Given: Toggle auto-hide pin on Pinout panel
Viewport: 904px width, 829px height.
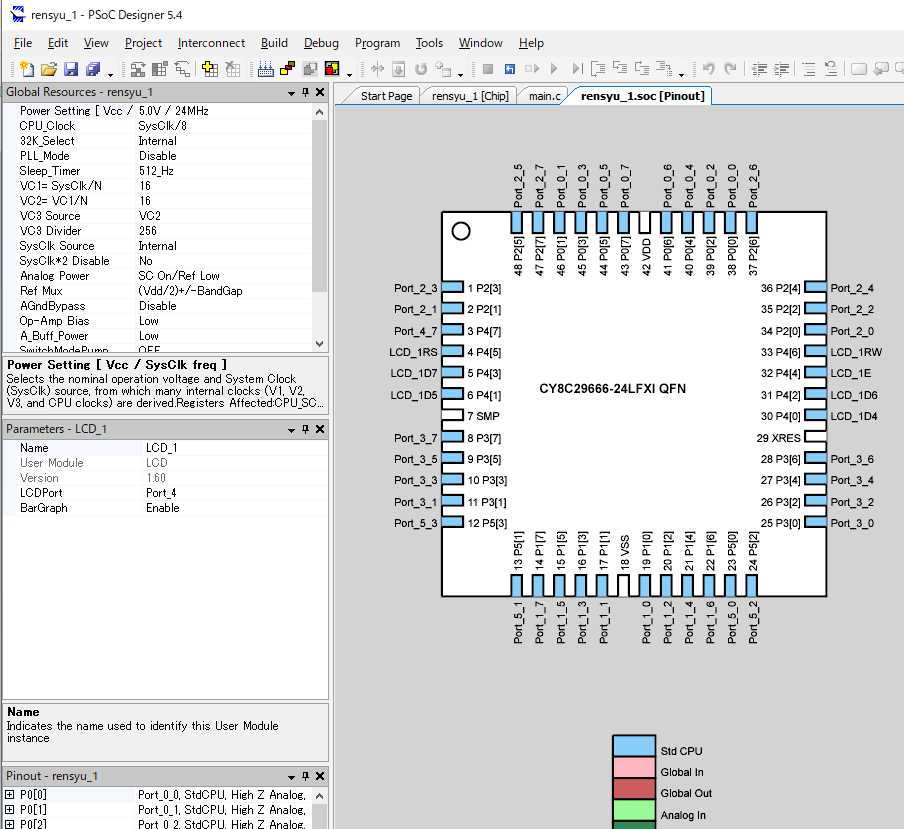Looking at the screenshot, I should tap(306, 776).
